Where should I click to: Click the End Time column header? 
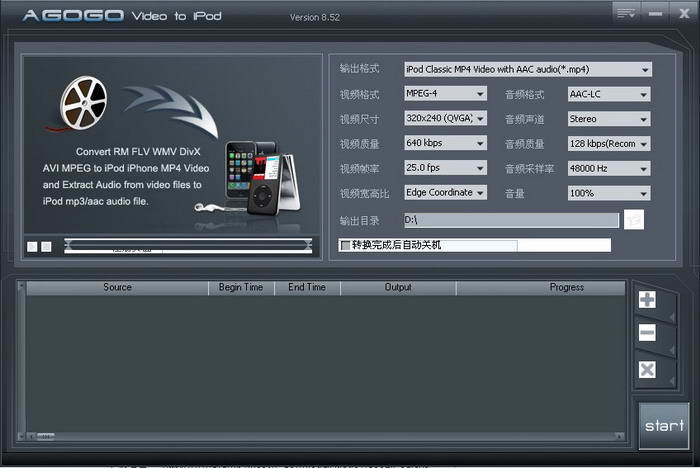307,288
